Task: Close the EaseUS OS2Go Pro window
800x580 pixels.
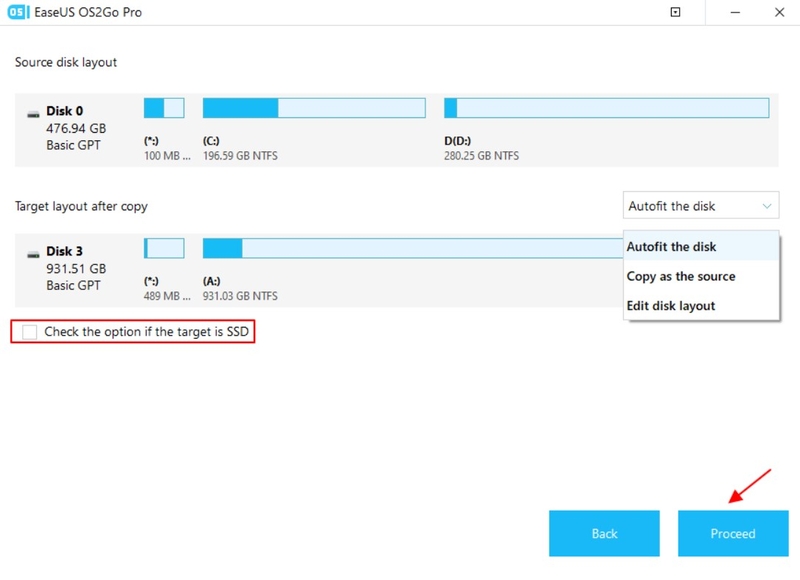Action: [x=779, y=12]
